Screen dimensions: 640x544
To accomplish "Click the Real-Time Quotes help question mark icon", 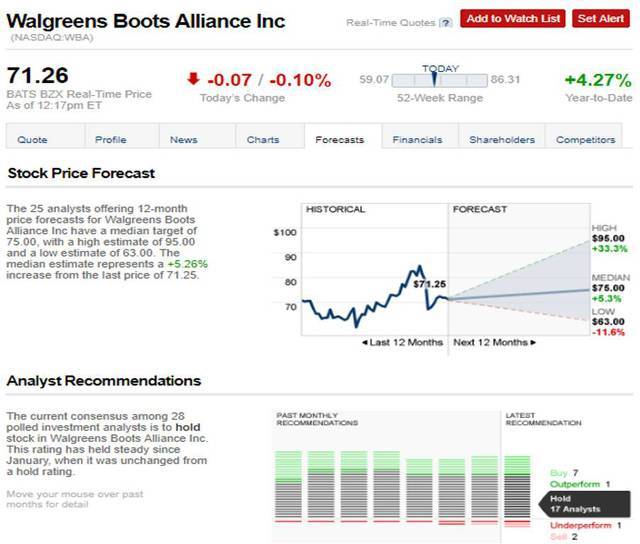I will pyautogui.click(x=446, y=23).
